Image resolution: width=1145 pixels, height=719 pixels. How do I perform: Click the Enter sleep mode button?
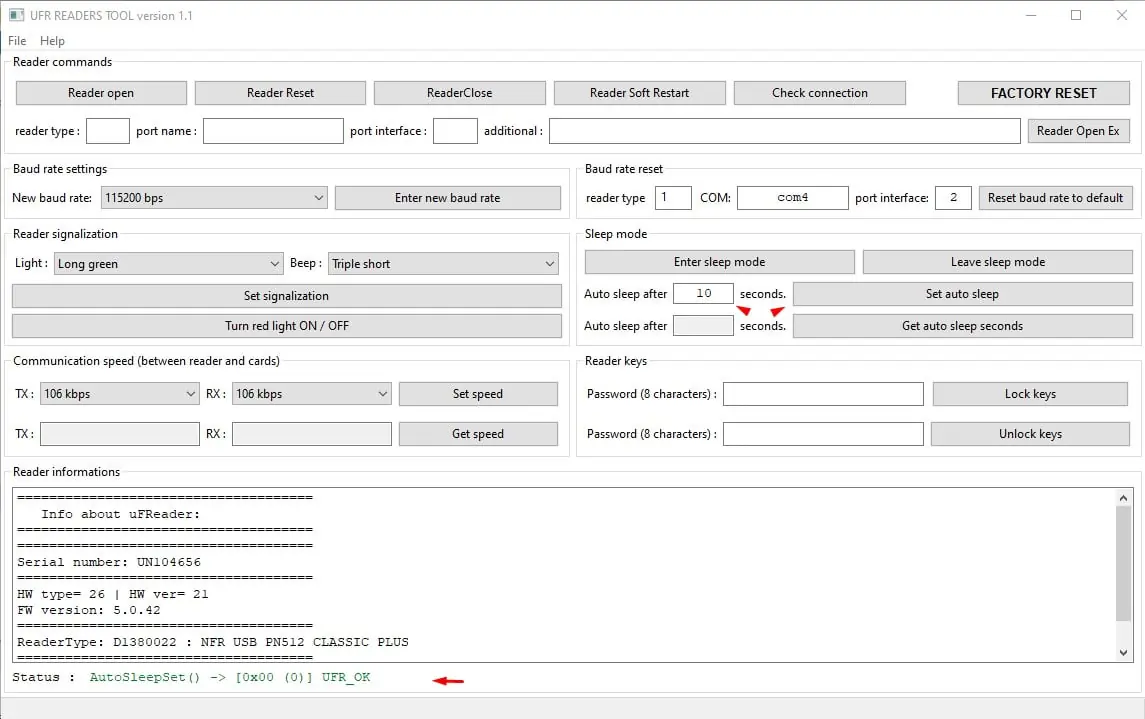719,262
